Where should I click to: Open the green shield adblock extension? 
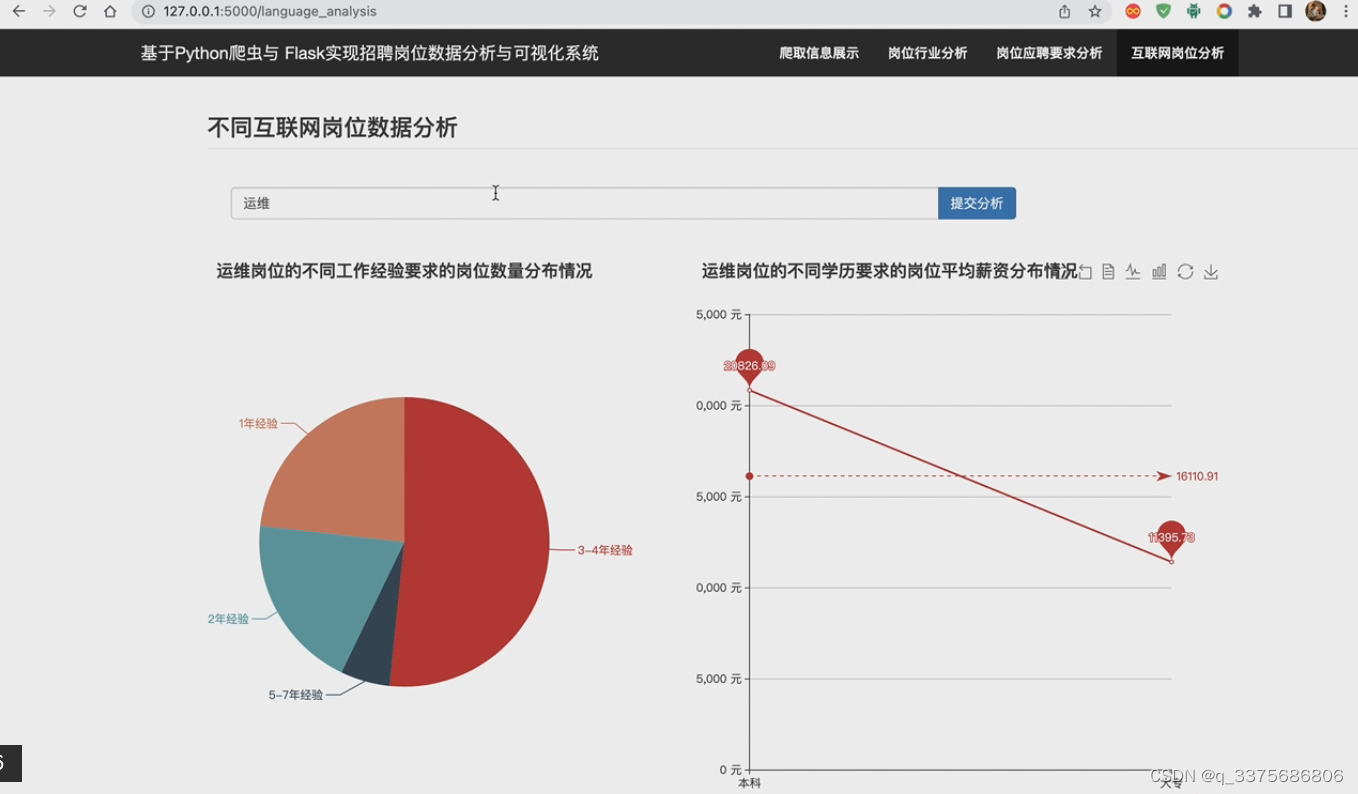click(1163, 12)
